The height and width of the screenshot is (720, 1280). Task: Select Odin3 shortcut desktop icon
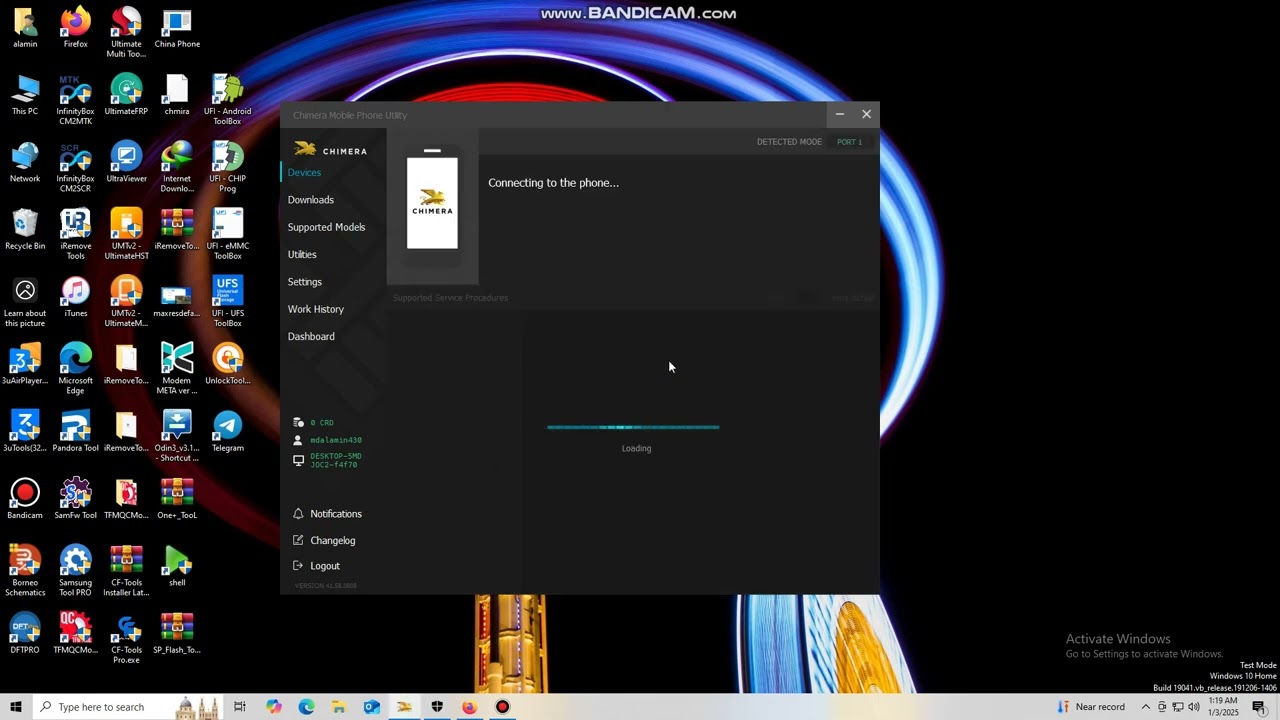[177, 436]
